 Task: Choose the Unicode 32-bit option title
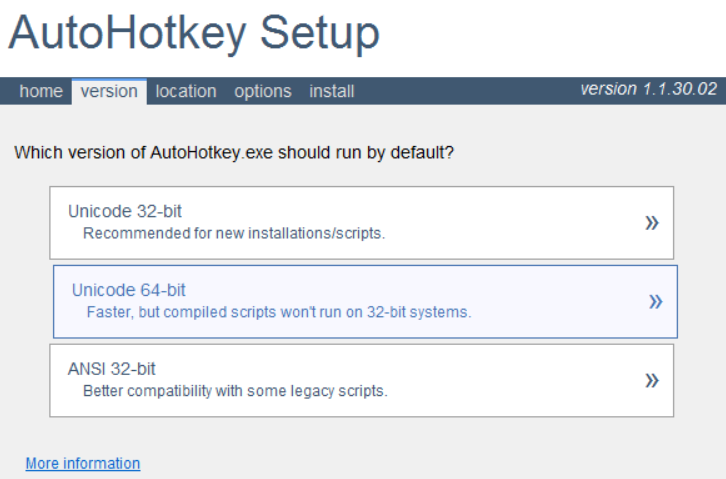click(125, 211)
